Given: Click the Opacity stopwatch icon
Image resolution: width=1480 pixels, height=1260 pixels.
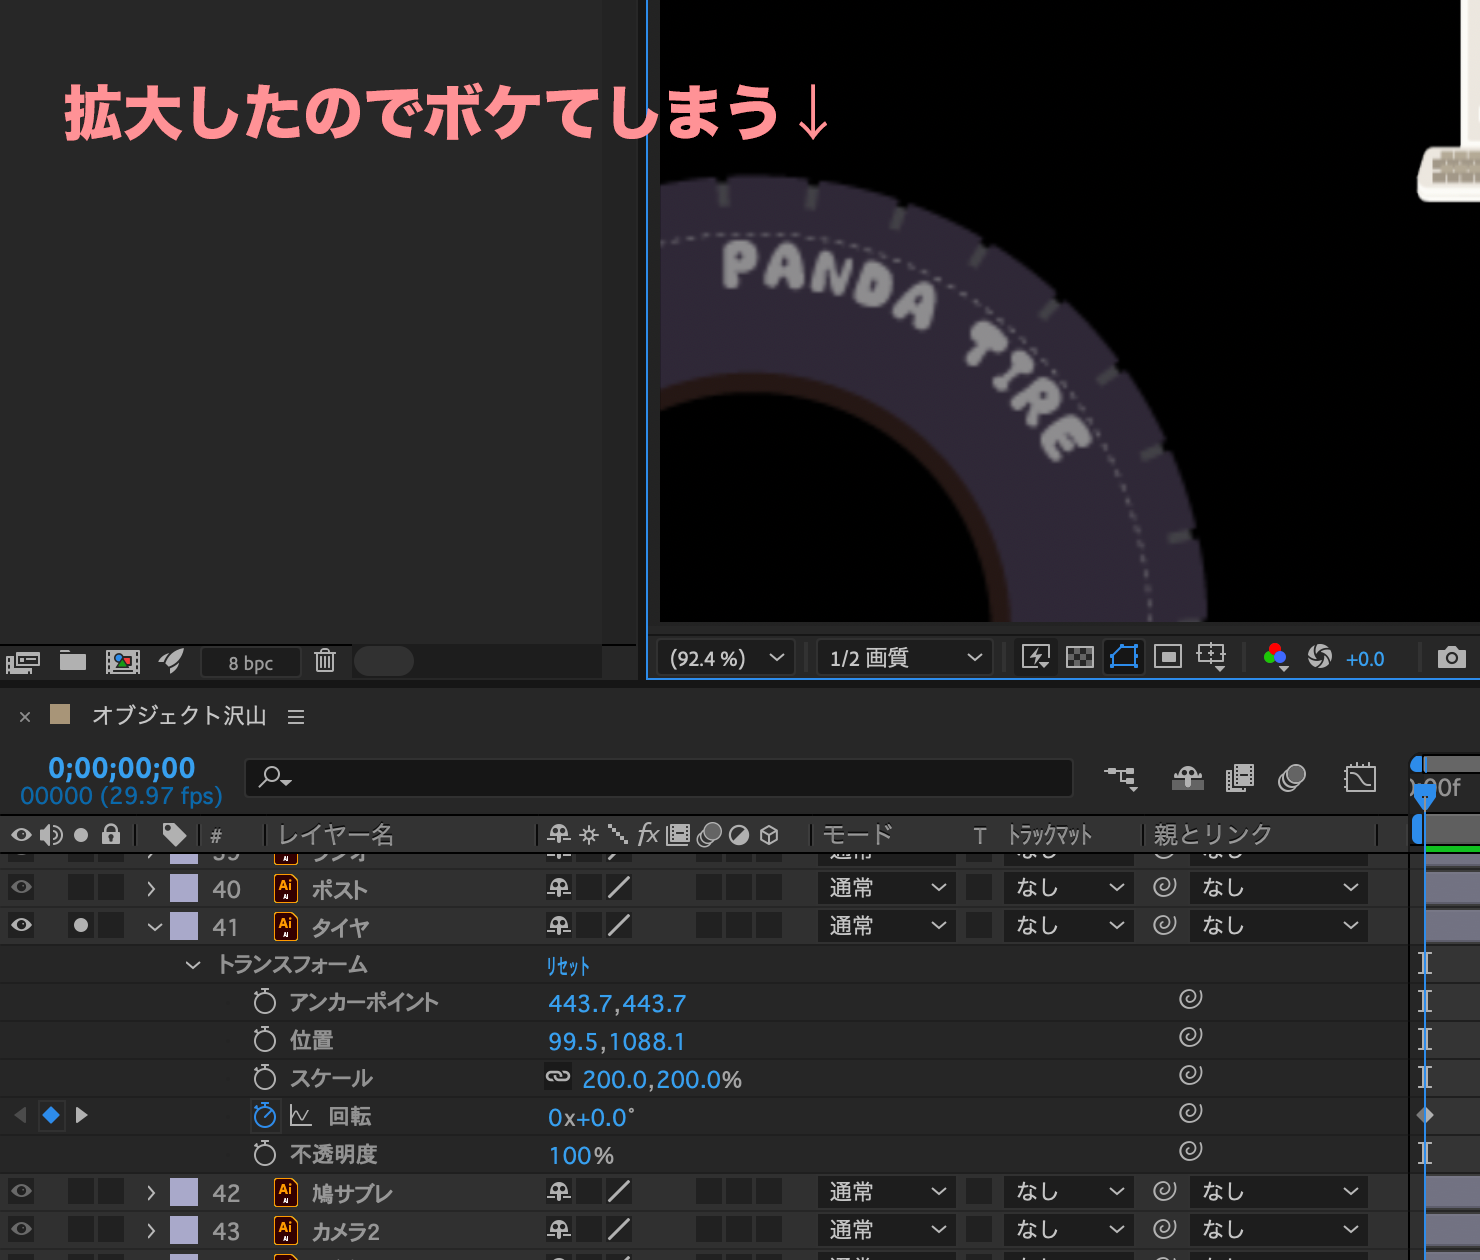Looking at the screenshot, I should tap(264, 1154).
